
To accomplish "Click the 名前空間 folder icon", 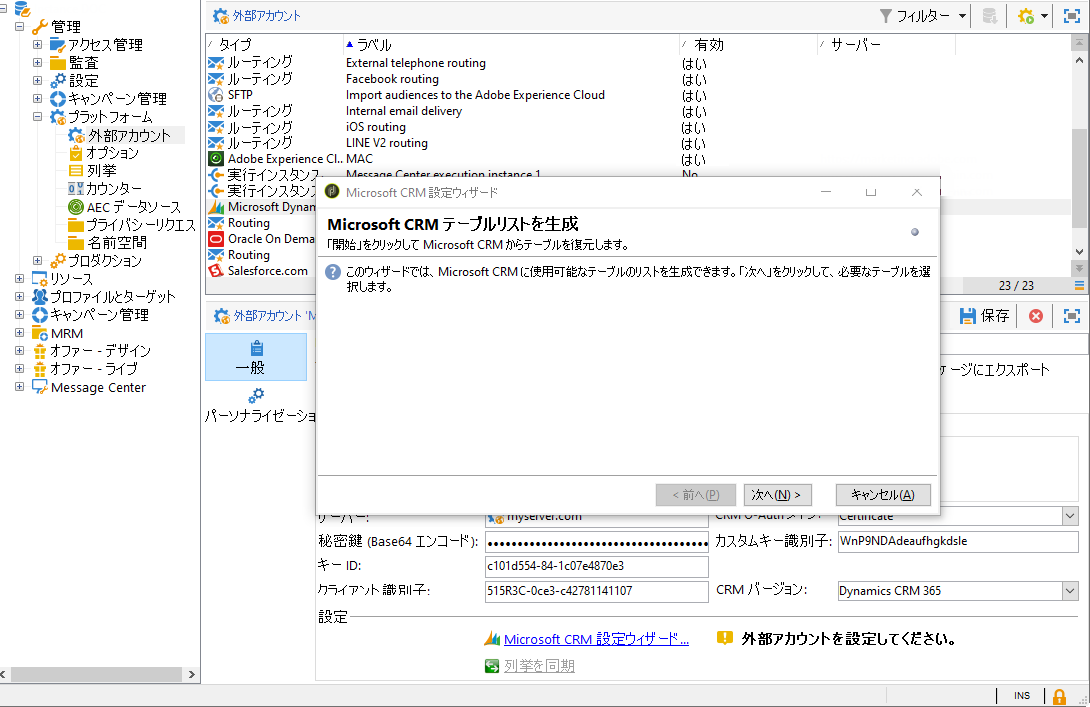I will point(76,243).
